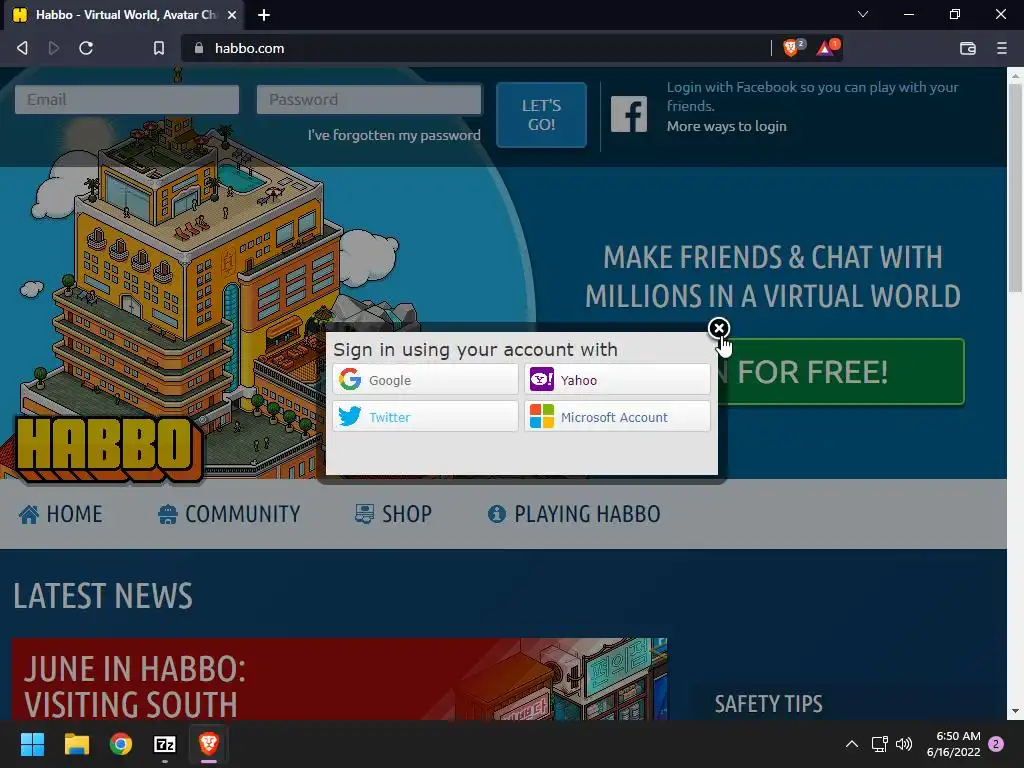Open the volume tray icon
The width and height of the screenshot is (1024, 768).
click(904, 744)
